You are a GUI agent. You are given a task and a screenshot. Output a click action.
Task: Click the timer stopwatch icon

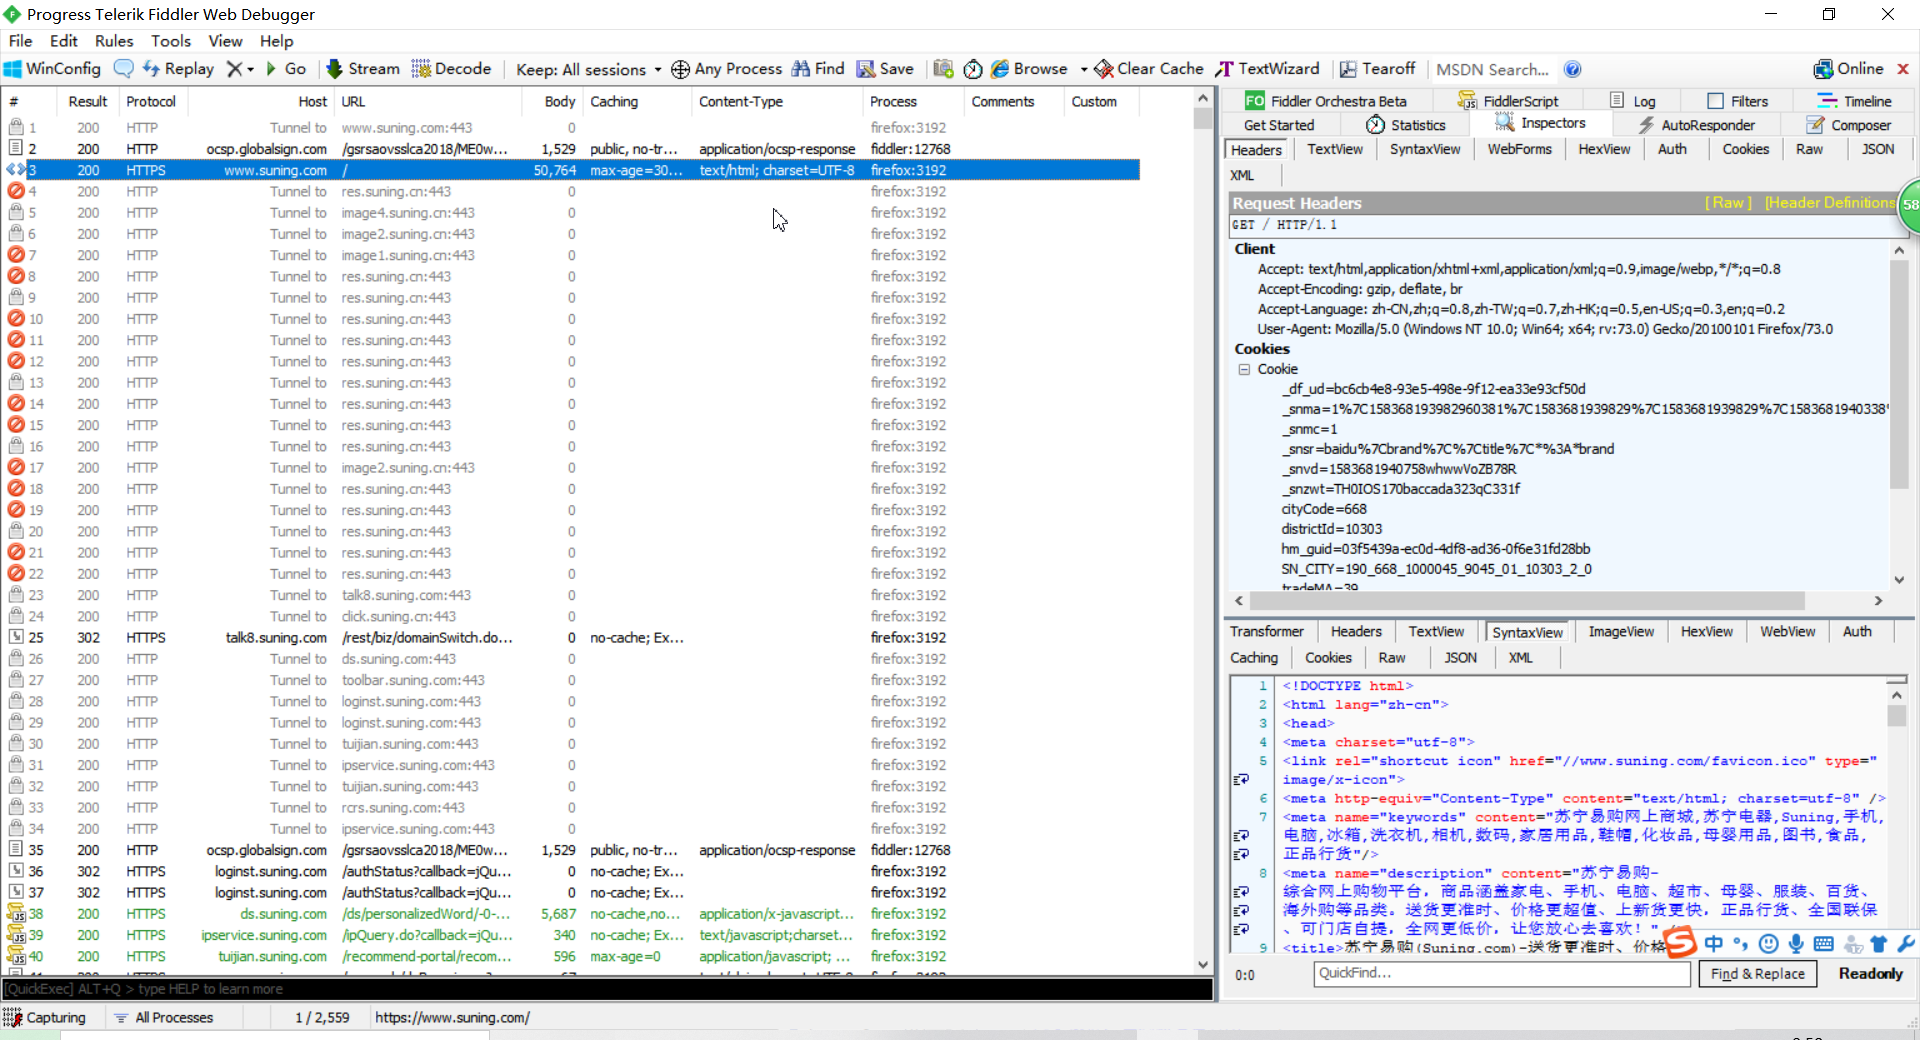point(973,69)
